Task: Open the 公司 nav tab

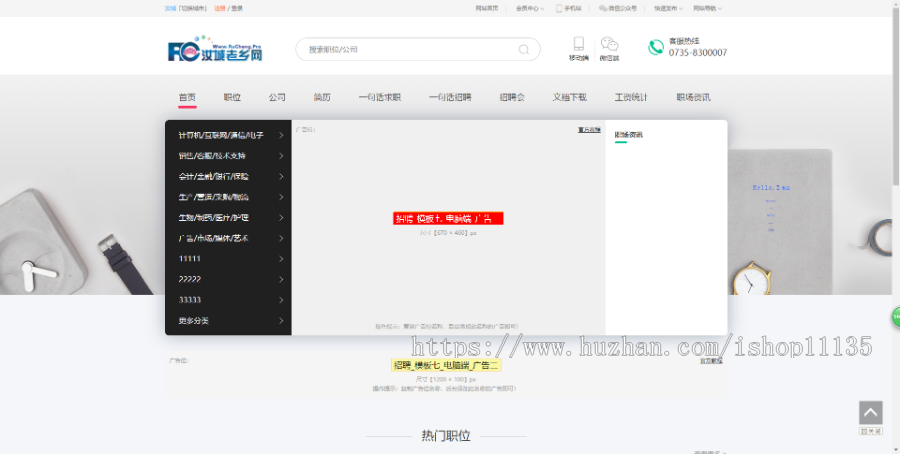Action: [x=277, y=98]
